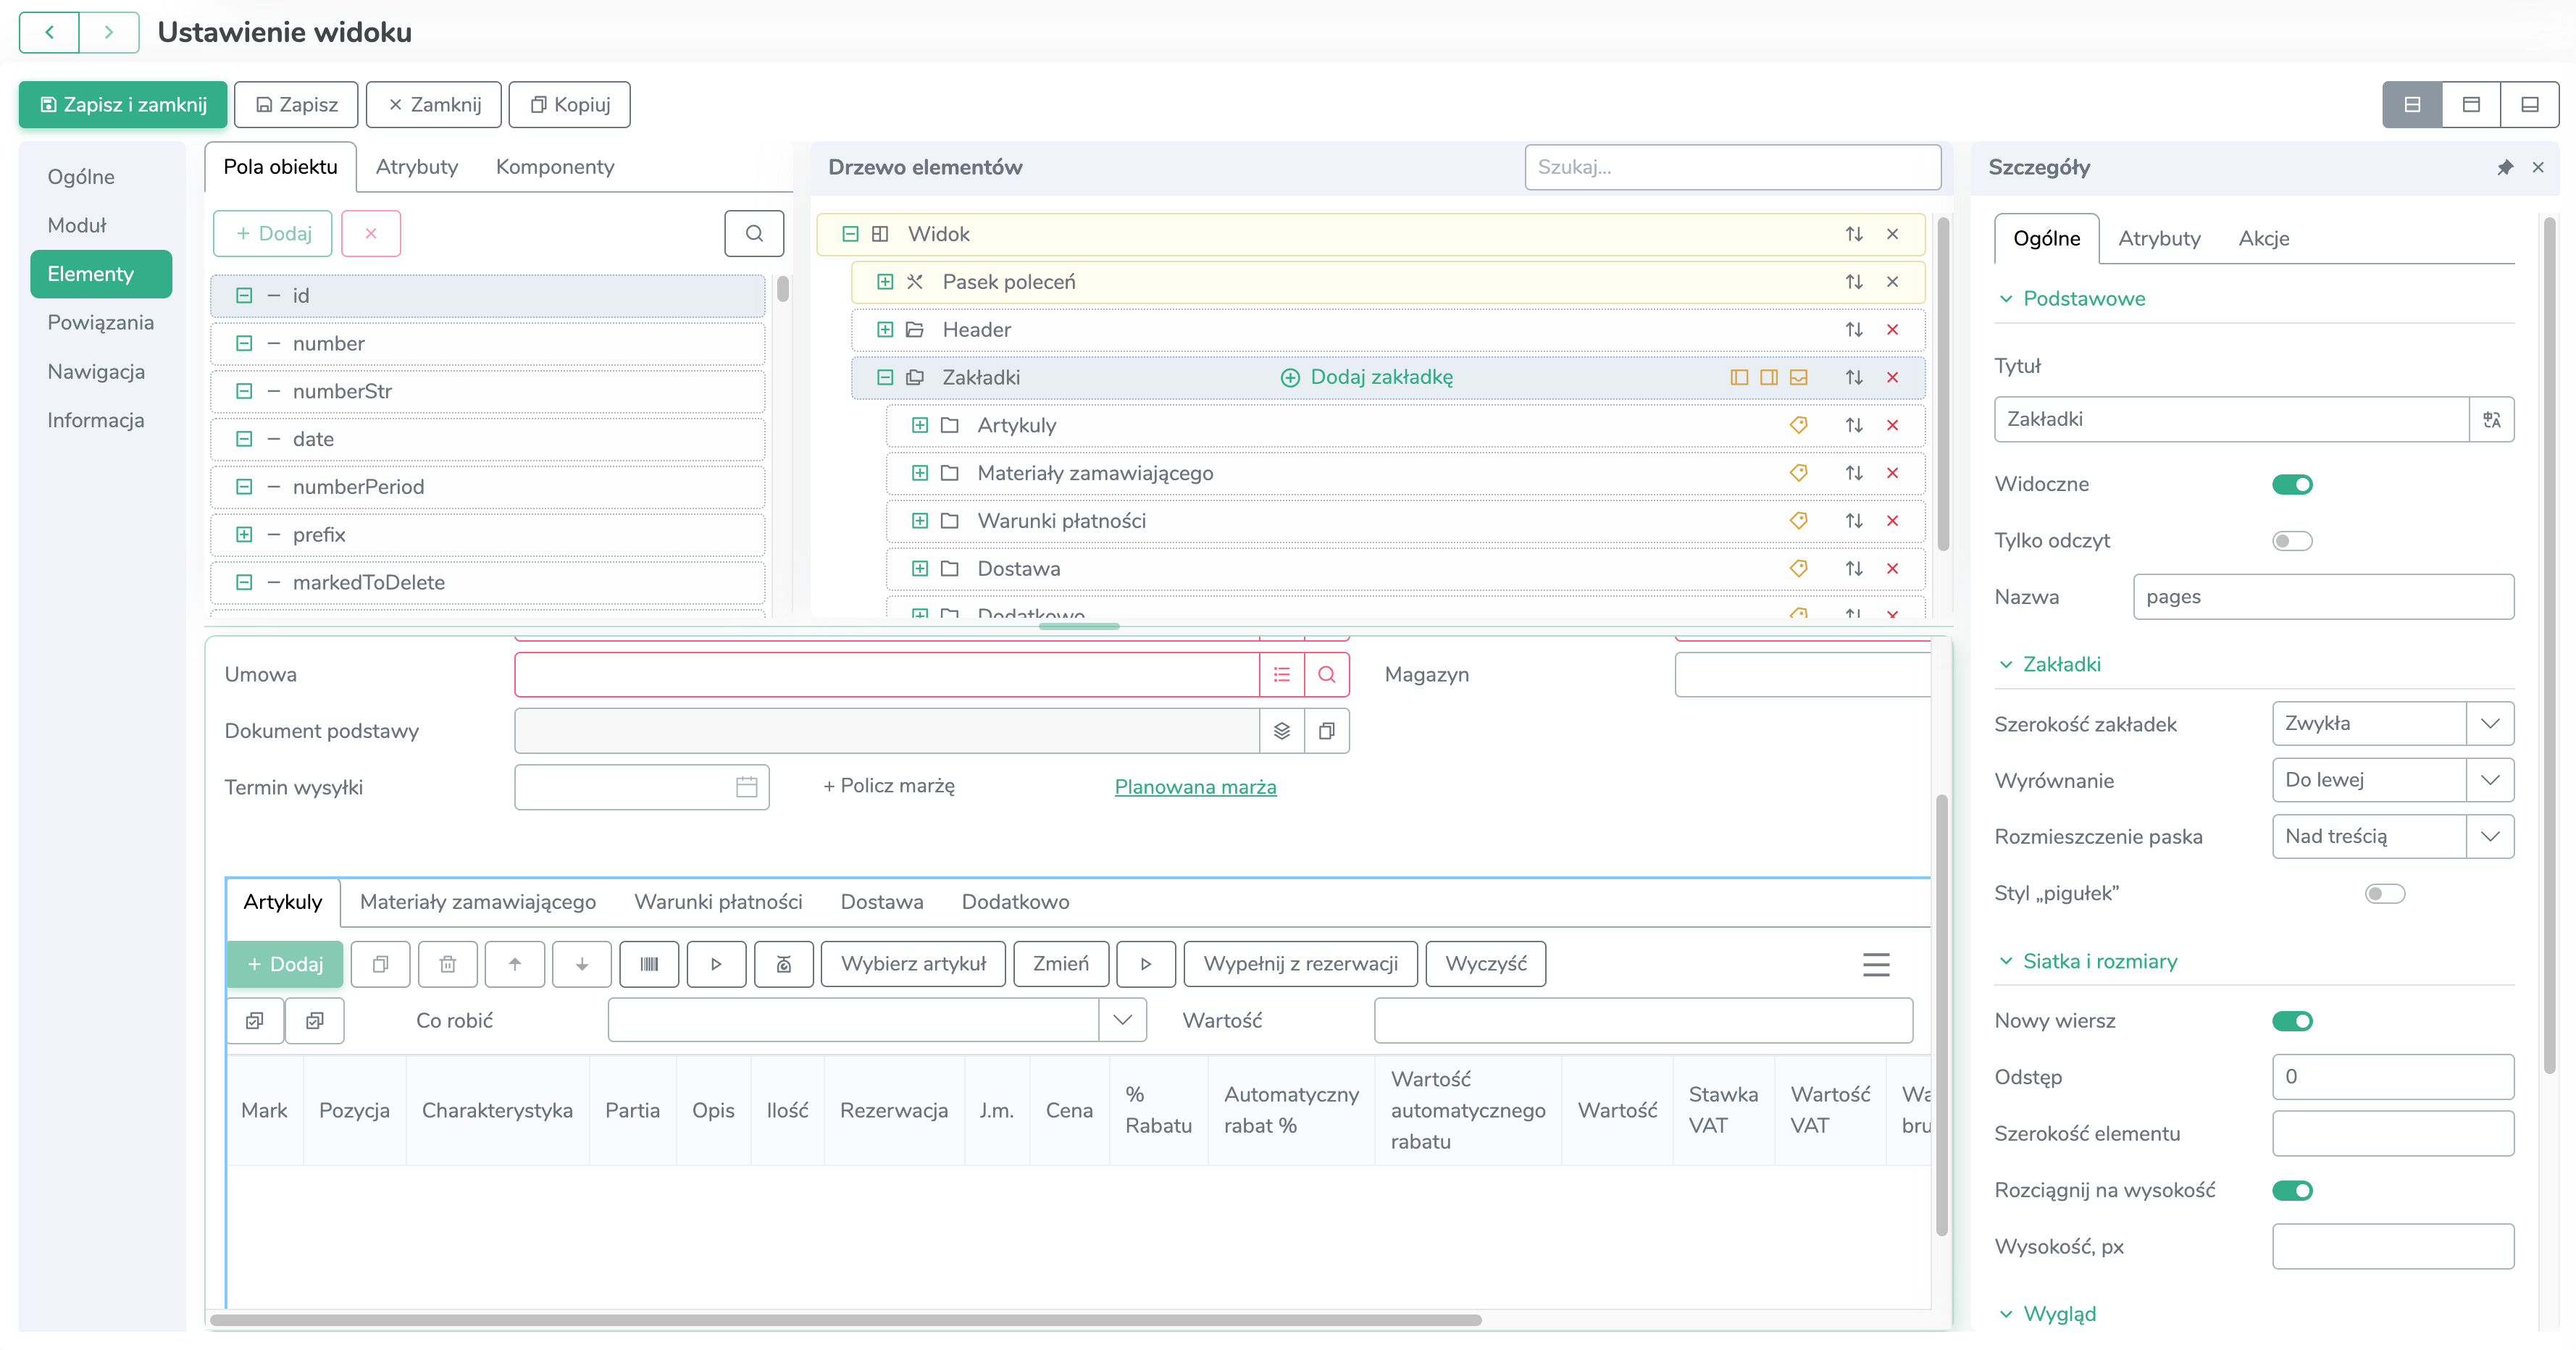
Task: Click the first orange layout icon on Zakładki row
Action: 1739,377
